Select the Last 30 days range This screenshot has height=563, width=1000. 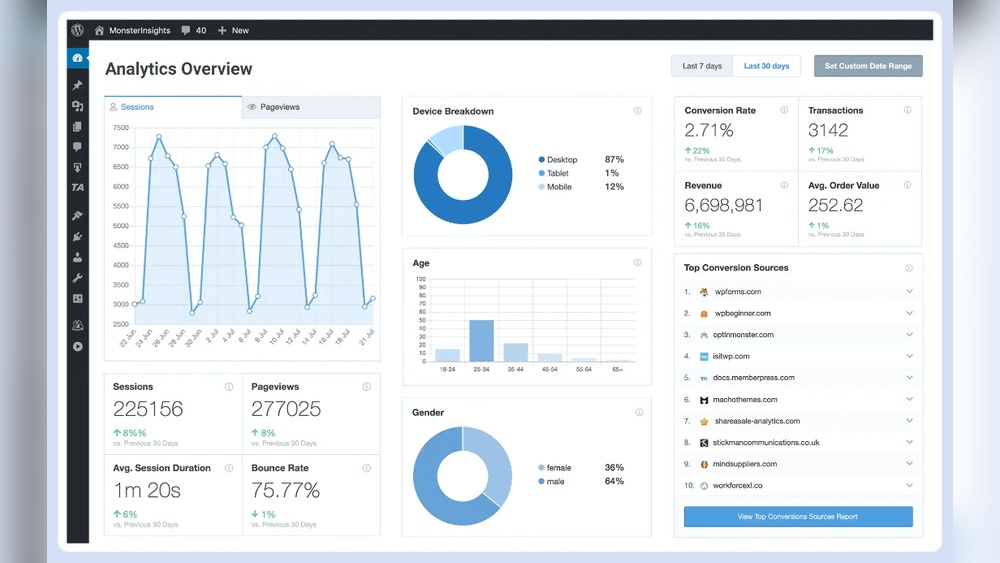(766, 66)
